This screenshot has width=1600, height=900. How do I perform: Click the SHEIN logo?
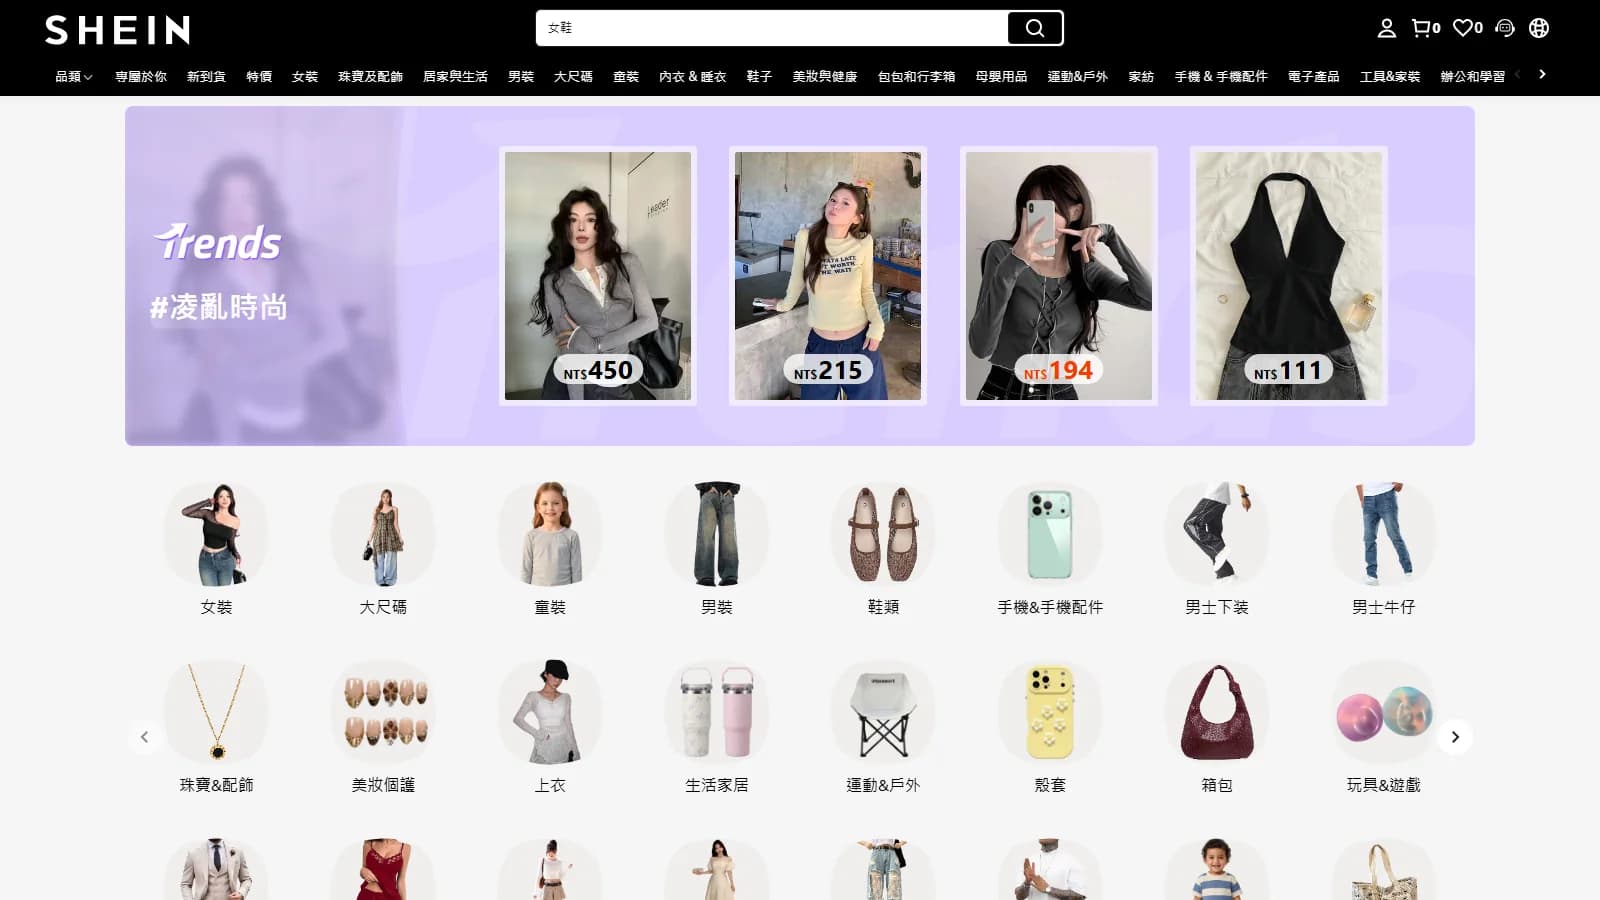click(x=118, y=30)
